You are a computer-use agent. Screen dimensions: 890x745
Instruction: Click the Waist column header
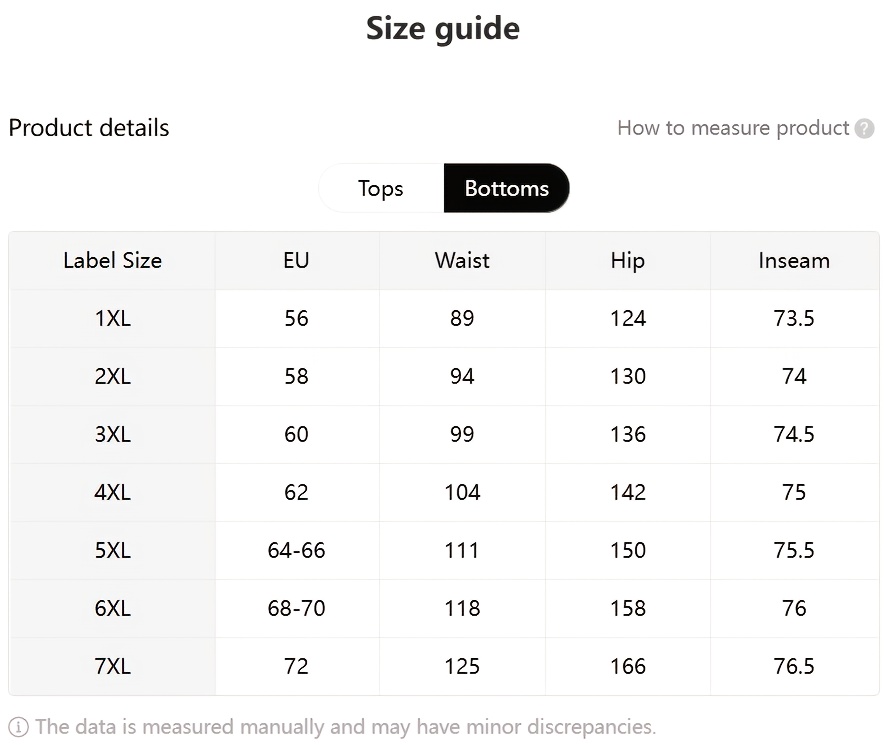462,260
